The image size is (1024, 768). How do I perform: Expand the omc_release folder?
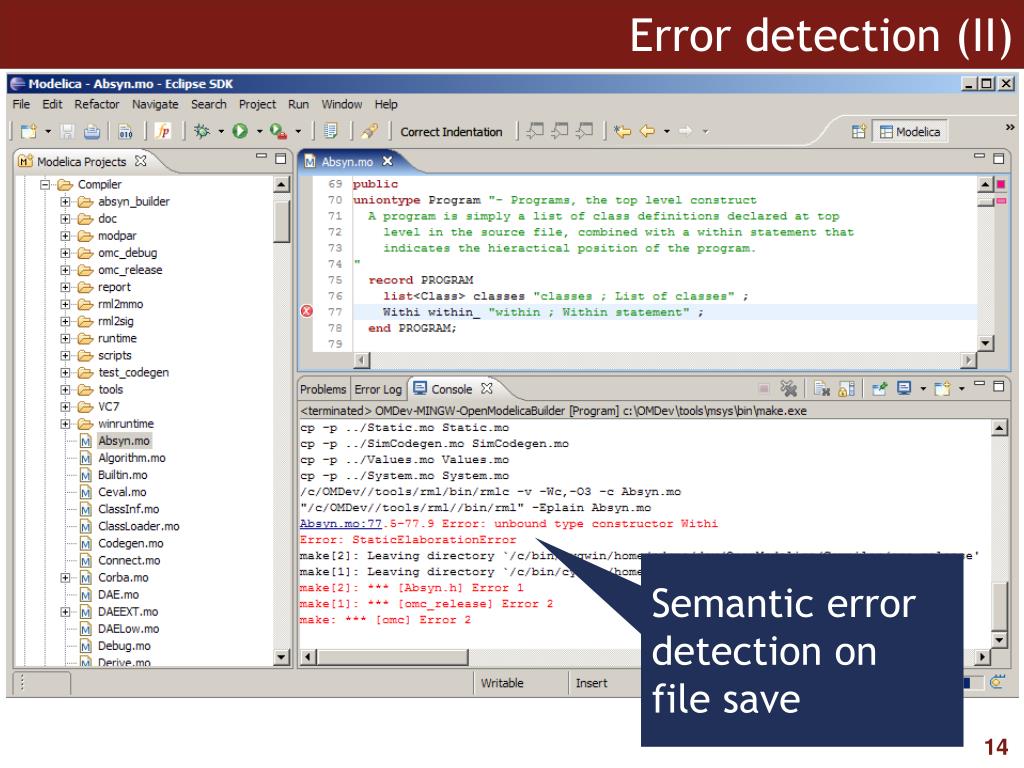click(65, 270)
